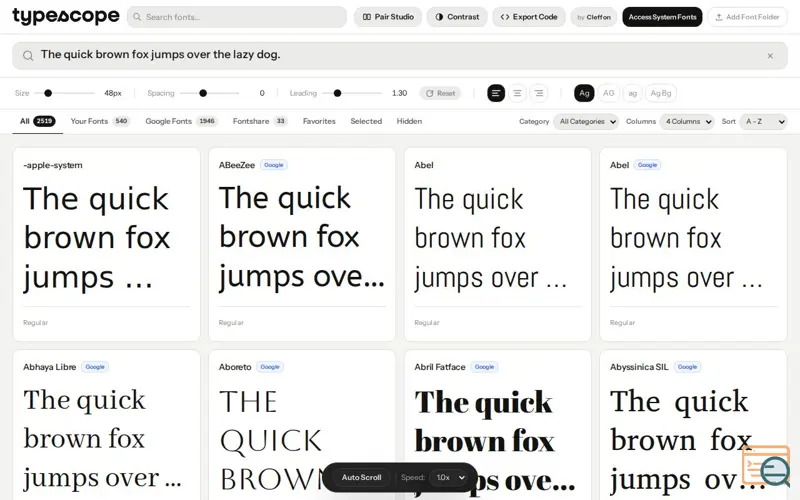
Task: Choose normal case 'Ag' option
Action: (x=584, y=93)
